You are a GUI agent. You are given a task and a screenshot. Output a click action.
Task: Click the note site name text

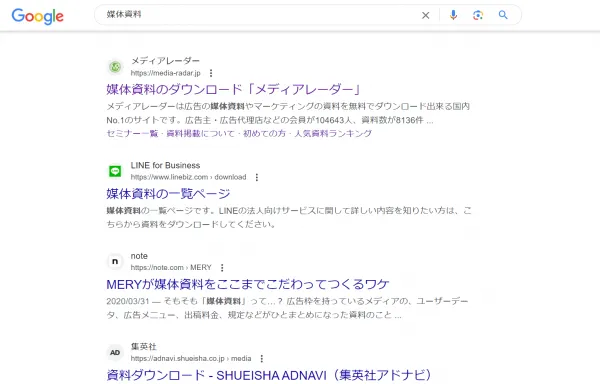point(139,256)
